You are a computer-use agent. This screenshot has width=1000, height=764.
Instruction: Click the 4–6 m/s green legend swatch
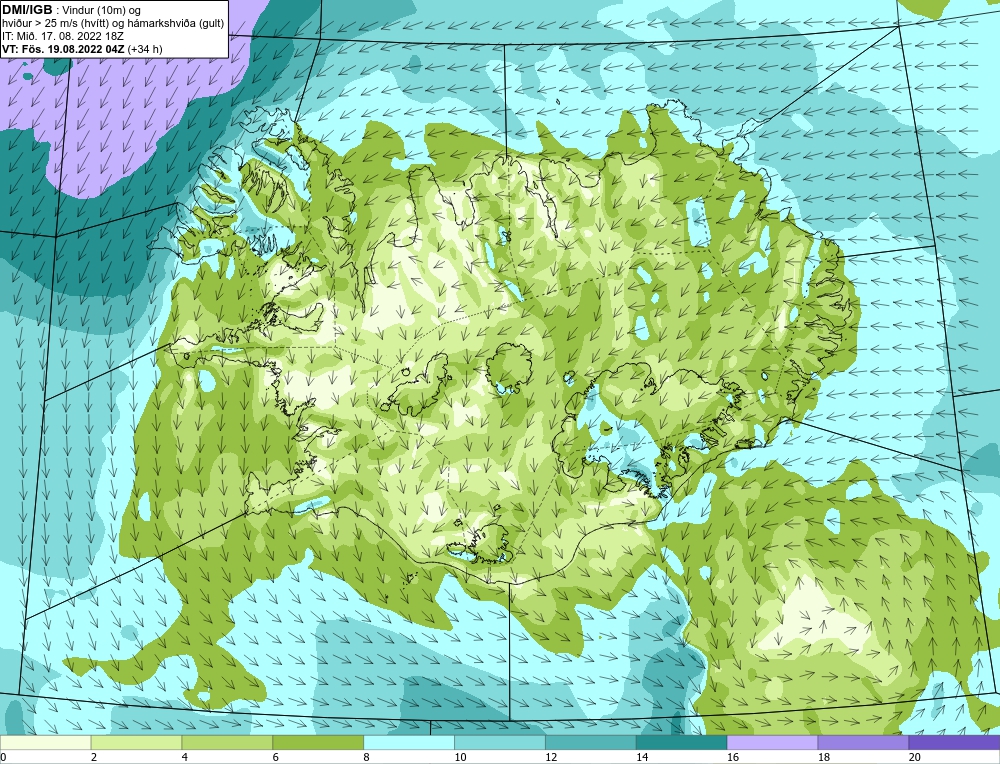[227, 743]
